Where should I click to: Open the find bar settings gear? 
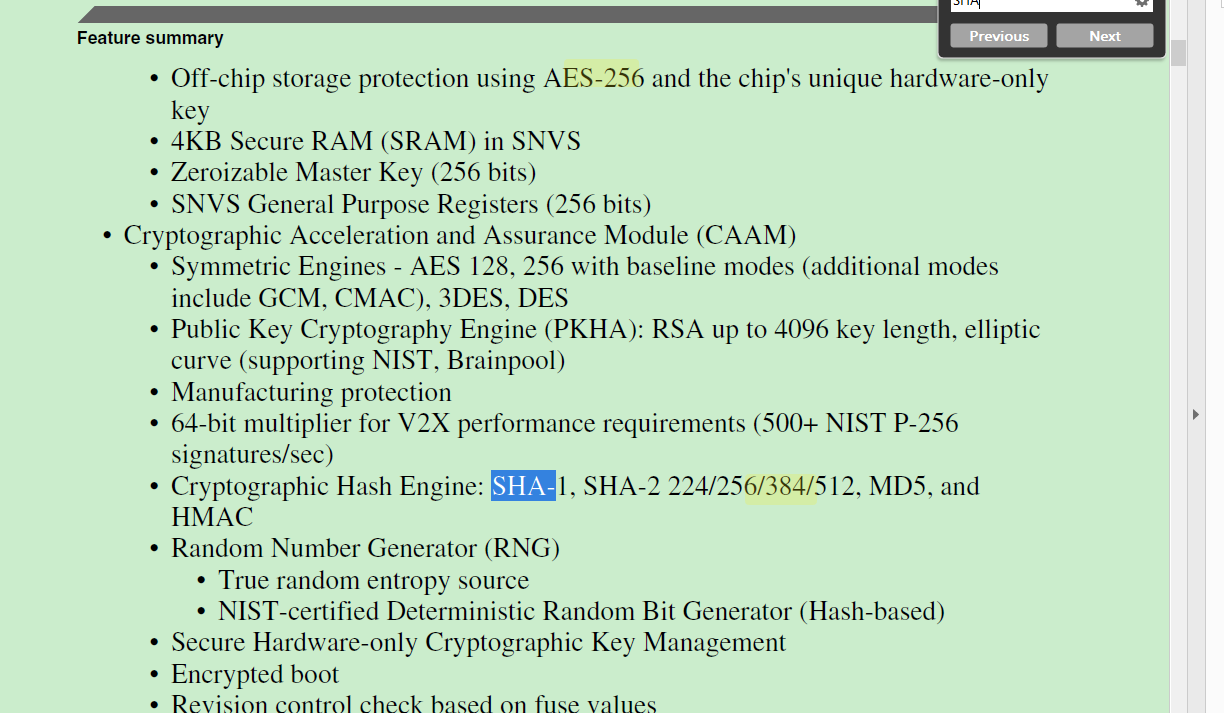click(x=1141, y=3)
